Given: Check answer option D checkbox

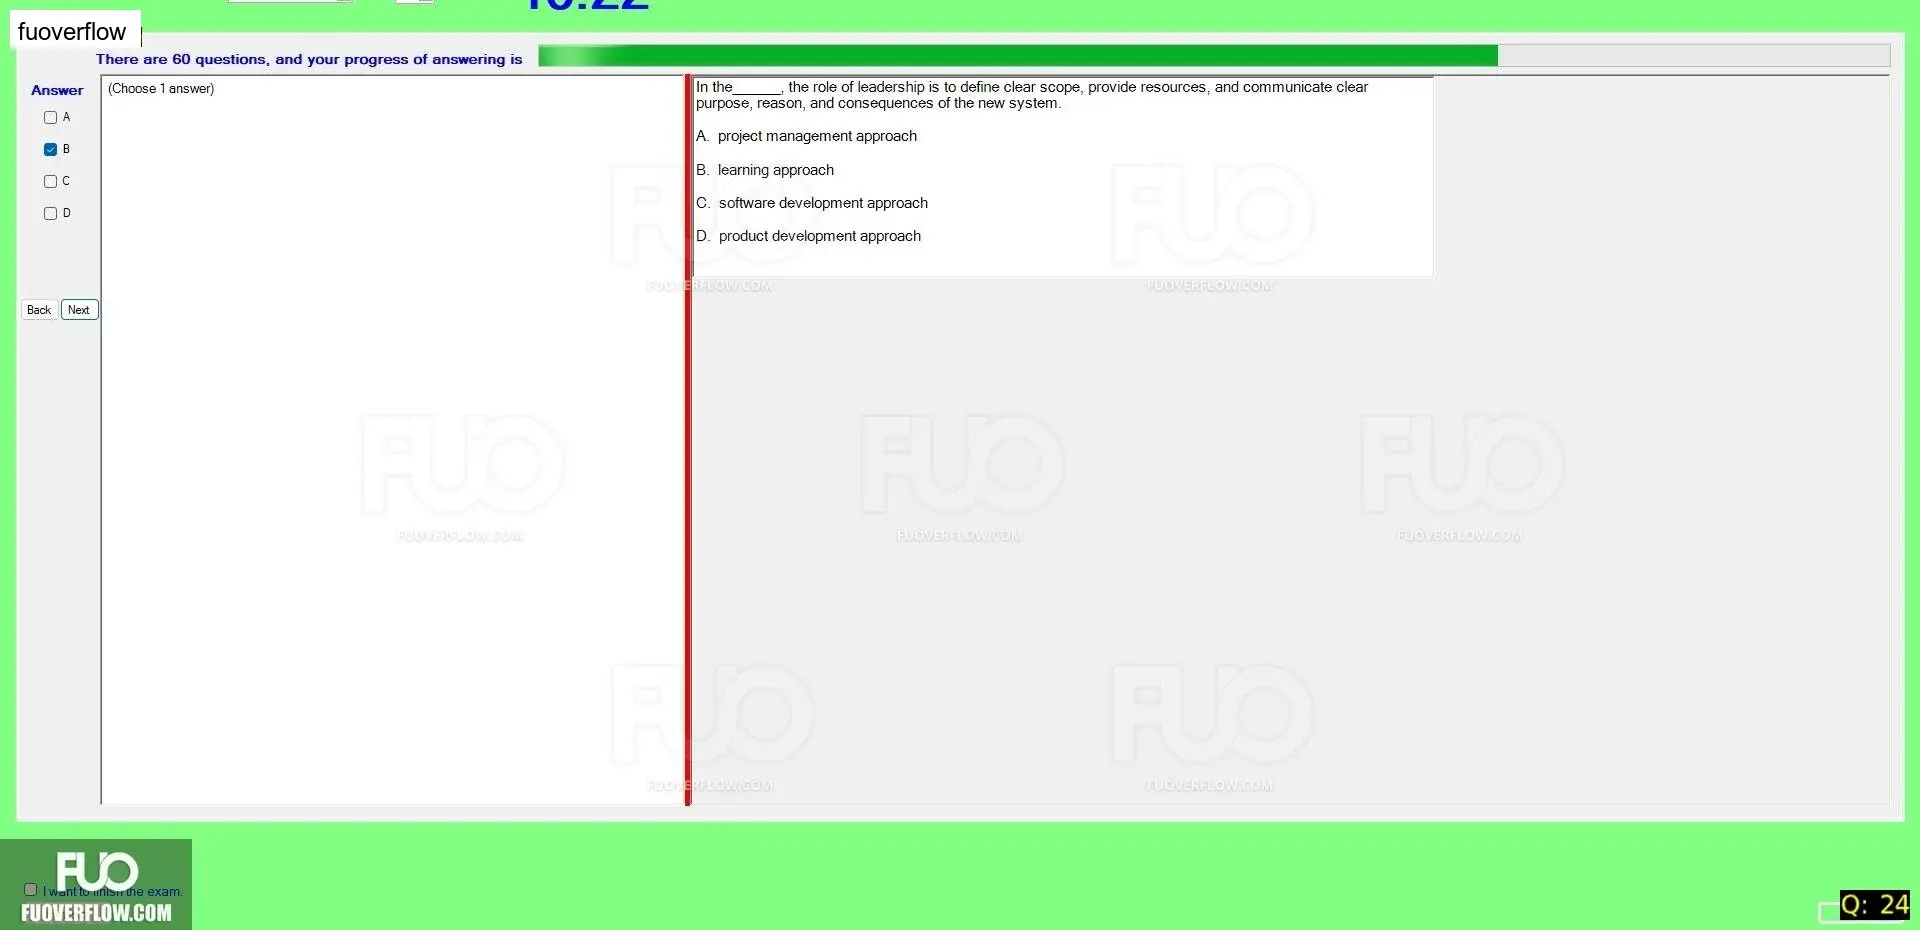Looking at the screenshot, I should (x=50, y=213).
